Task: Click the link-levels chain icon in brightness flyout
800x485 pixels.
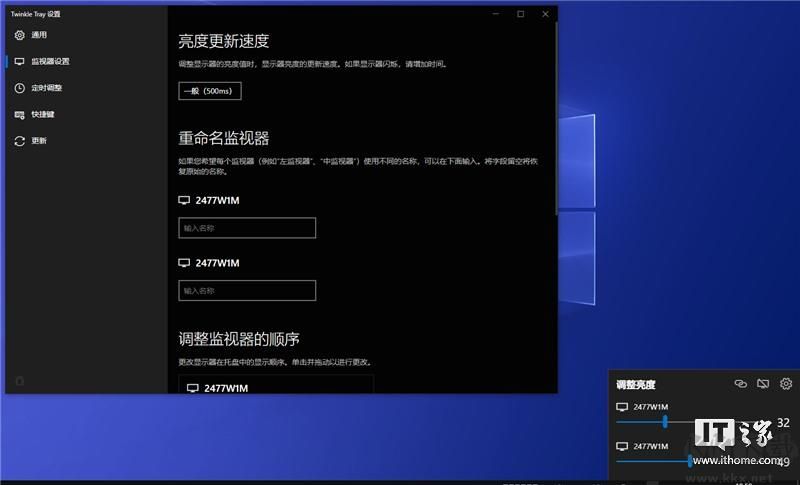Action: click(740, 384)
